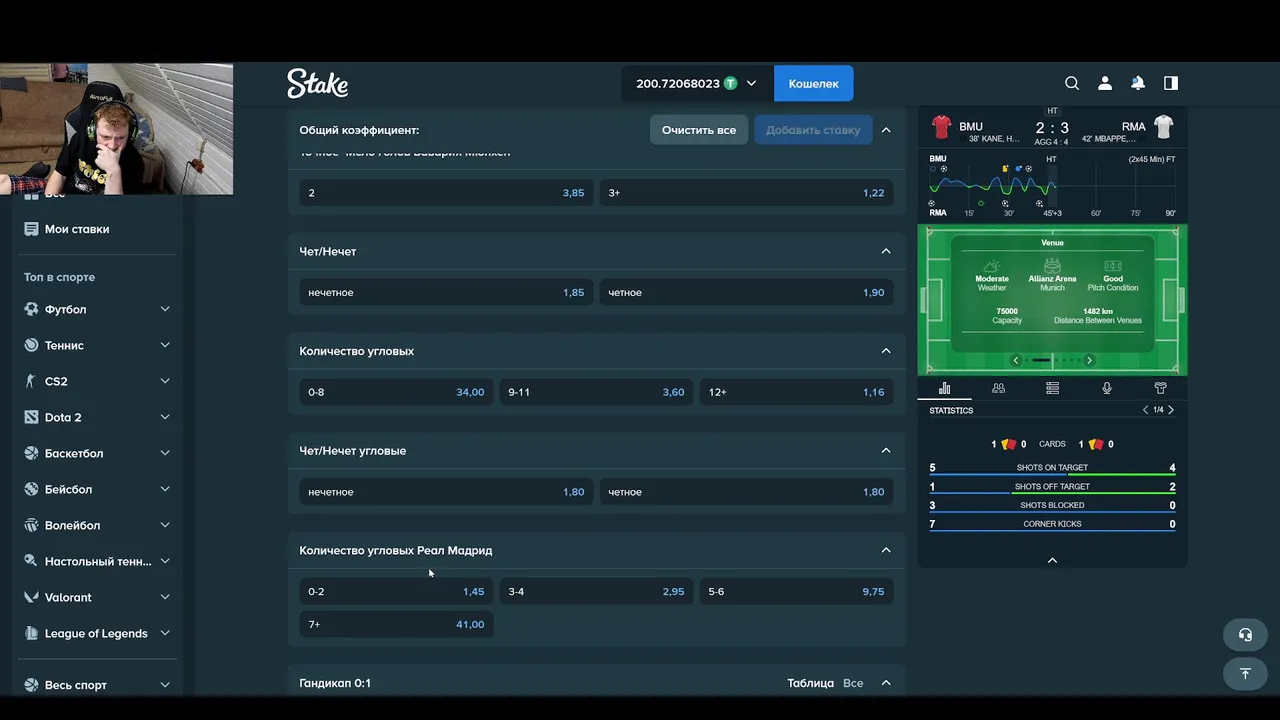
Task: Expand the Dota 2 sidebar chevron
Action: pyautogui.click(x=165, y=417)
